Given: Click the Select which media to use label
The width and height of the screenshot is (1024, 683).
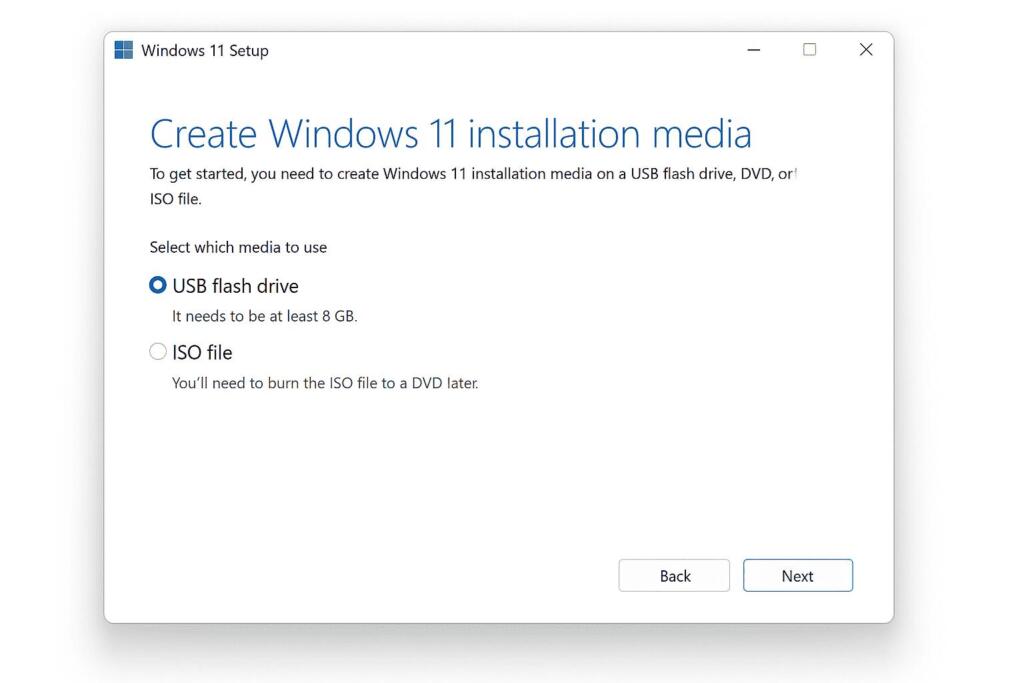Looking at the screenshot, I should (x=238, y=247).
